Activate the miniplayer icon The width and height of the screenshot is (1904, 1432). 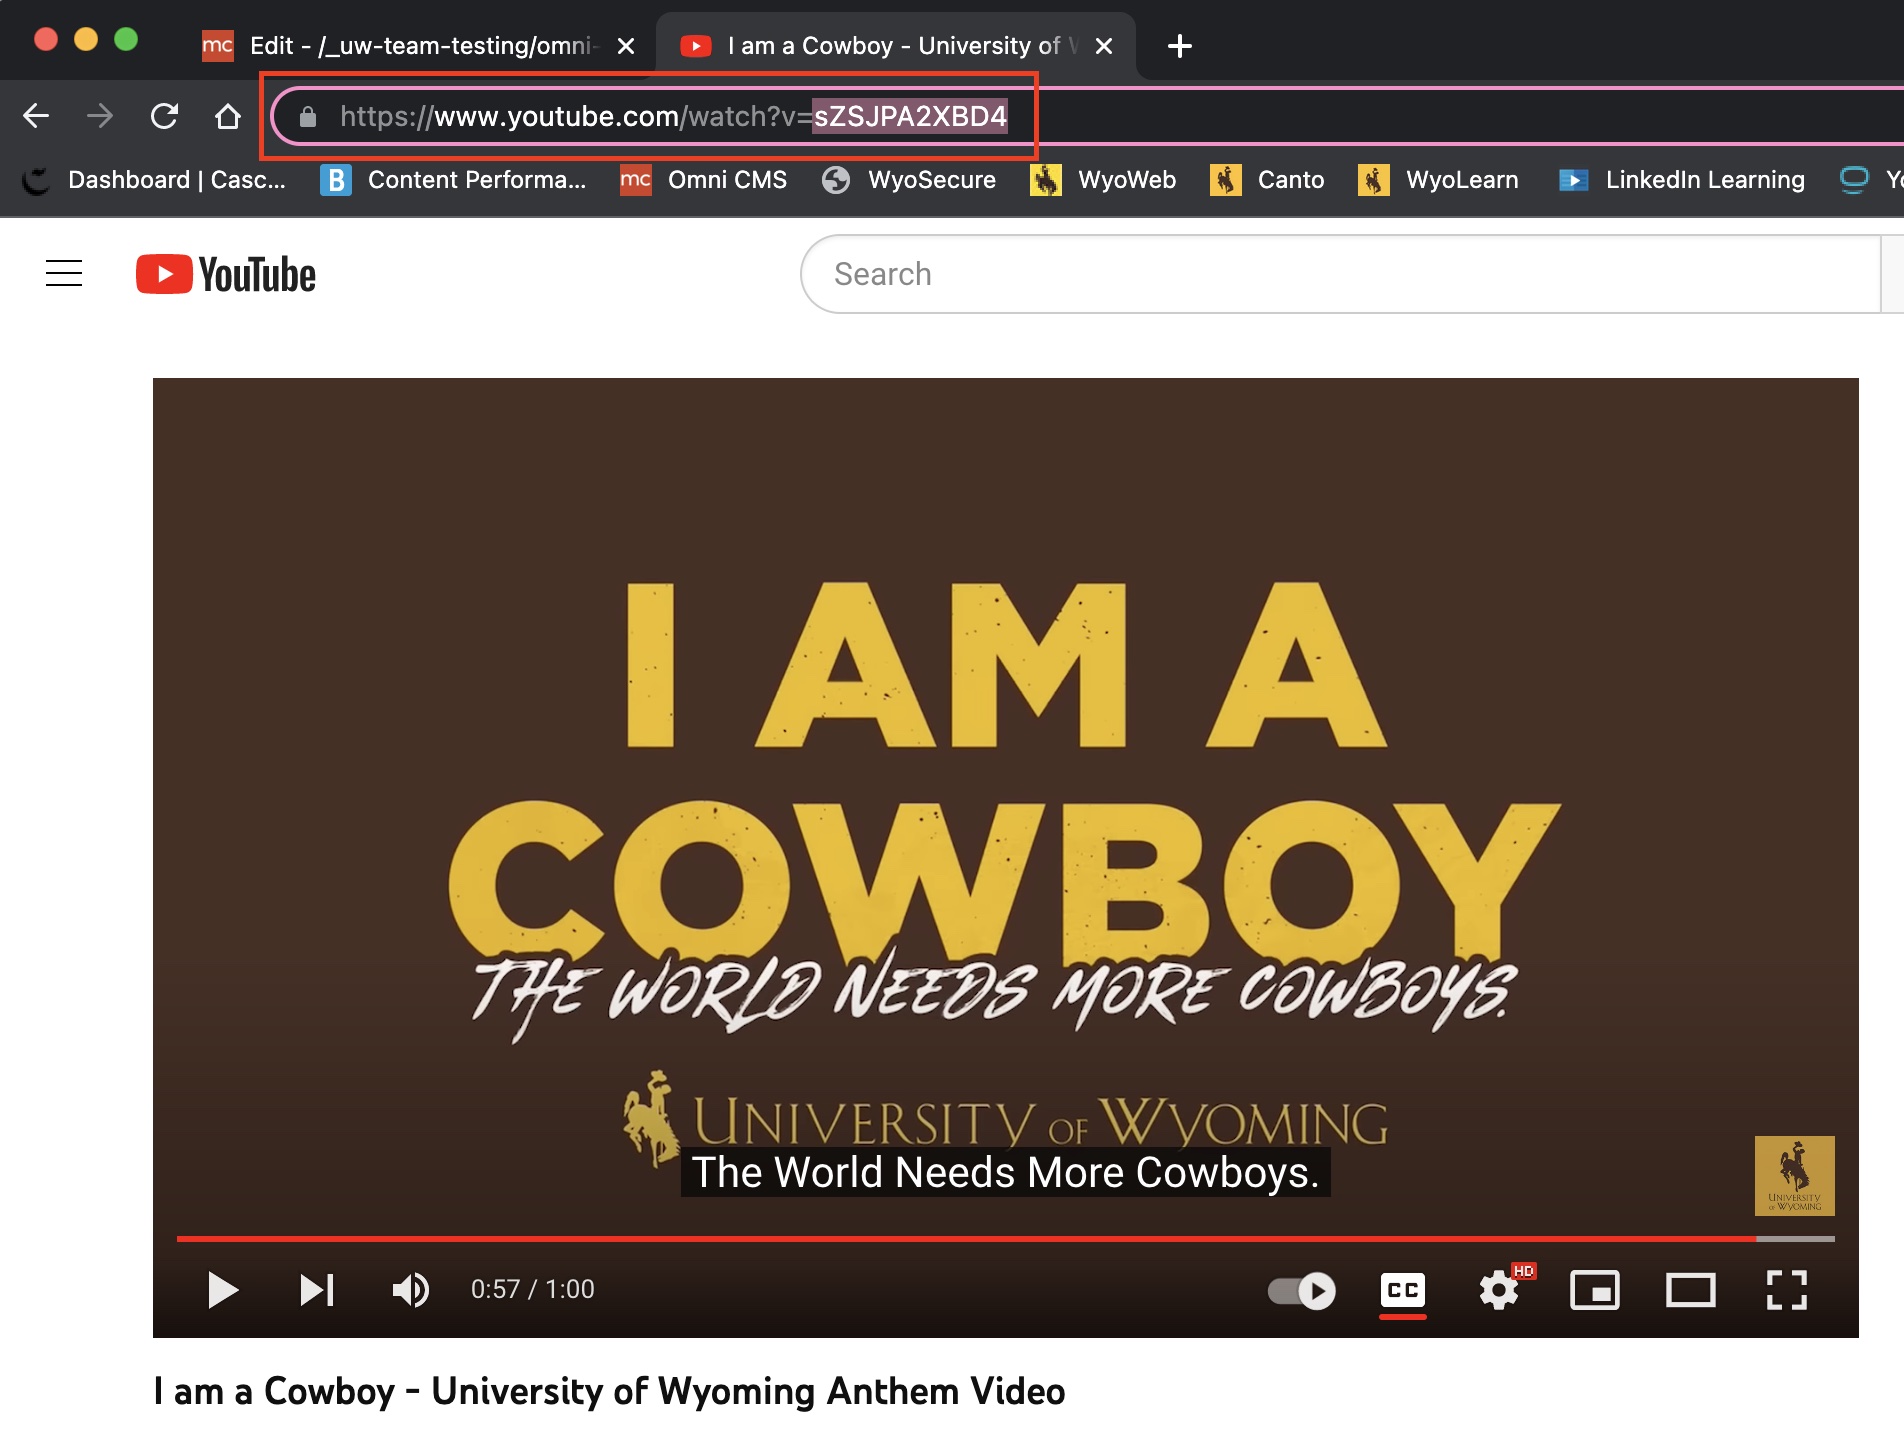(x=1594, y=1290)
